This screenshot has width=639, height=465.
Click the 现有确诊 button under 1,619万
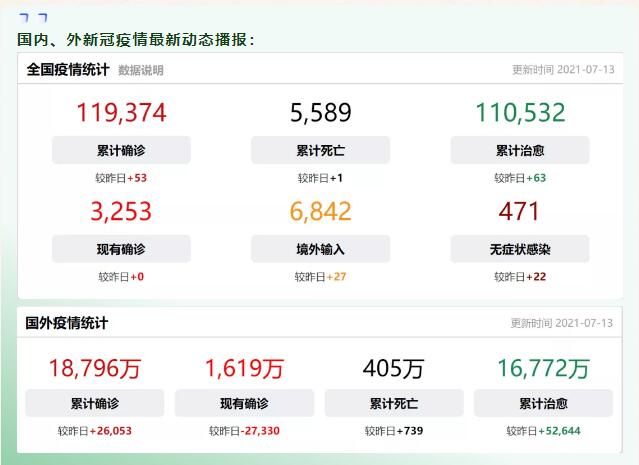(244, 404)
